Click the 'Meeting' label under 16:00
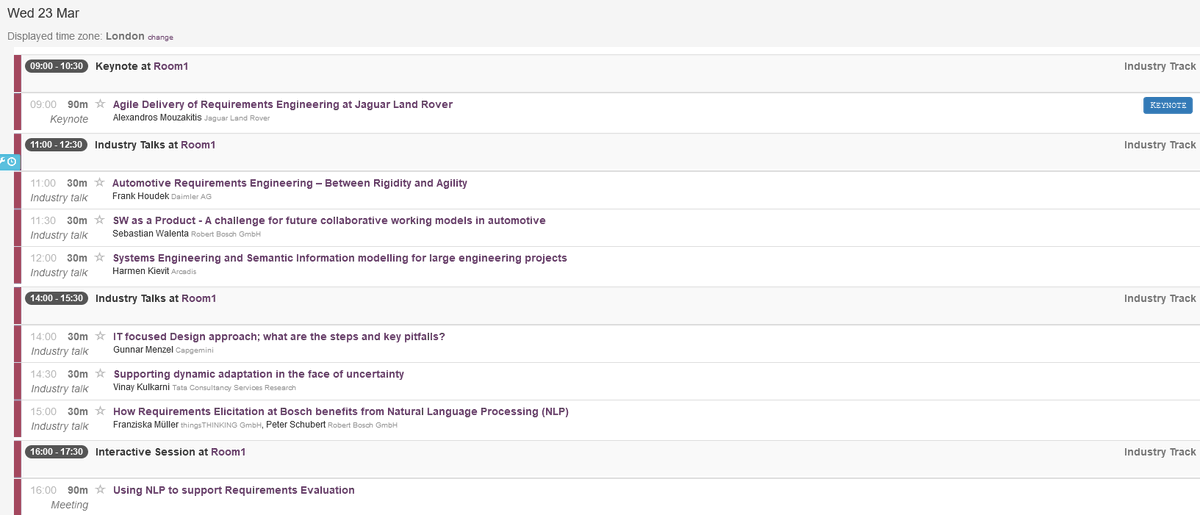The width and height of the screenshot is (1200, 515). coord(70,505)
